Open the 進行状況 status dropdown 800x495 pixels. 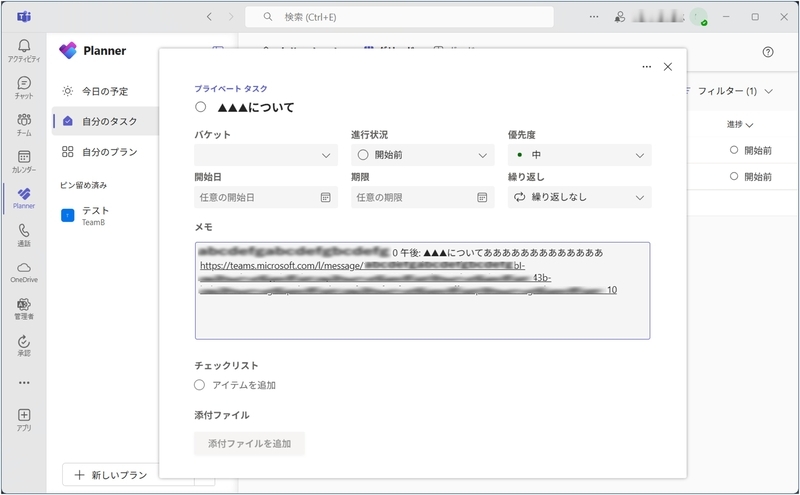point(422,155)
